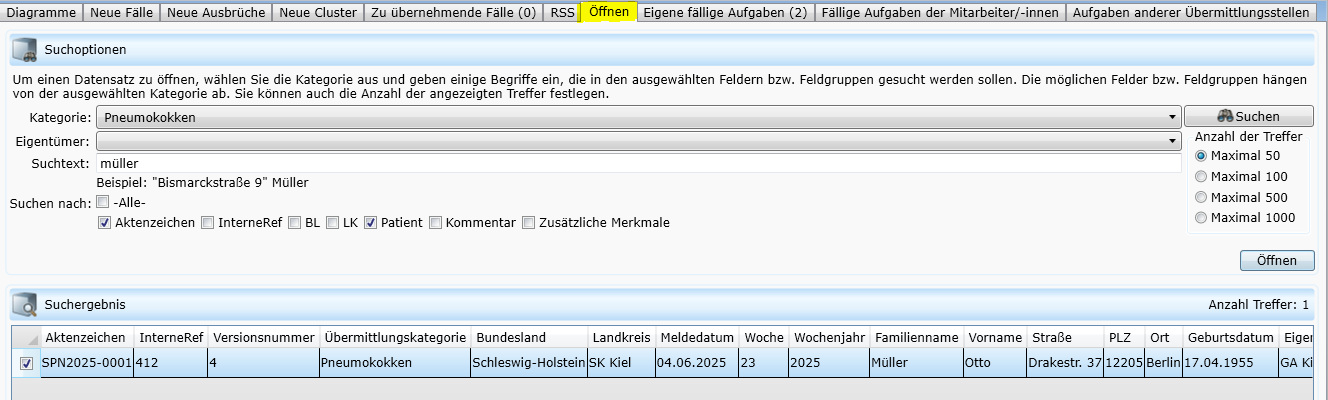The height and width of the screenshot is (400, 1328).
Task: Click into the Suchtext field containing müller
Action: click(x=638, y=163)
